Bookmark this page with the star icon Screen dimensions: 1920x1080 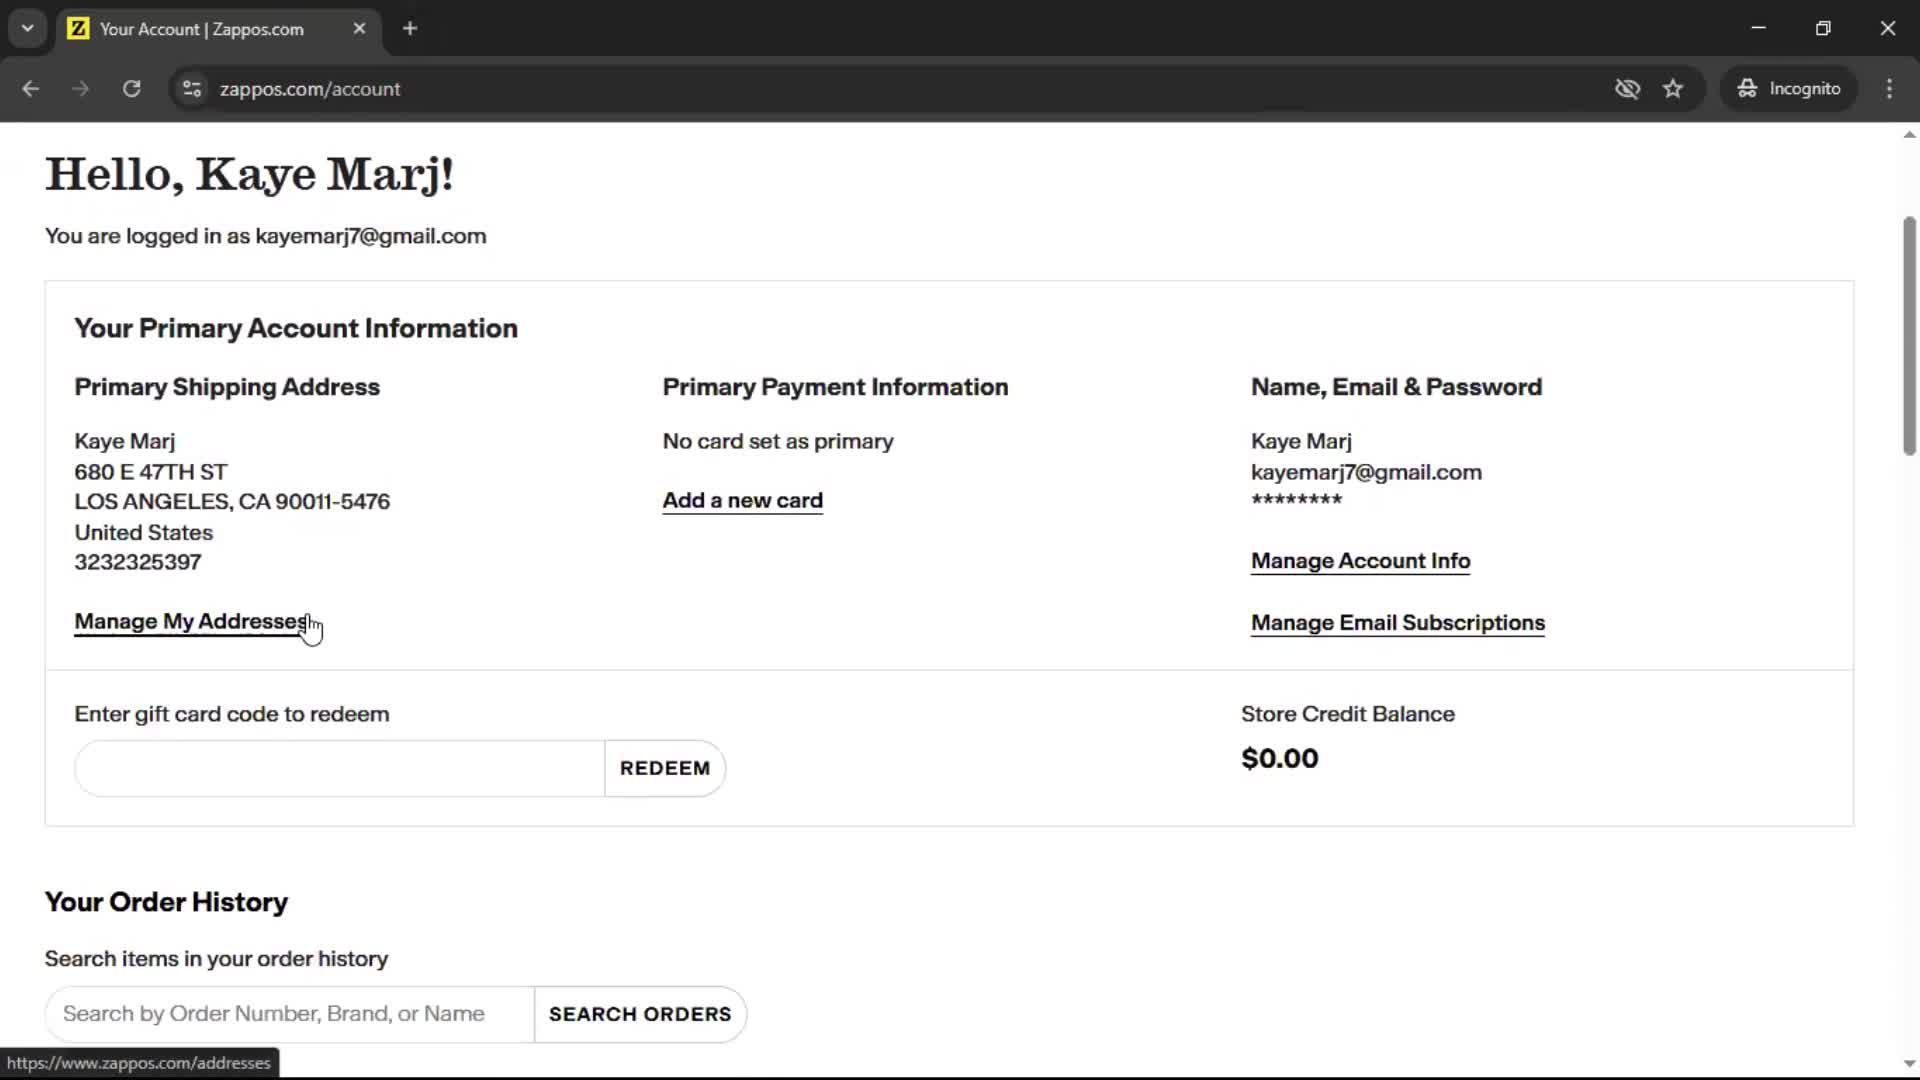tap(1673, 89)
